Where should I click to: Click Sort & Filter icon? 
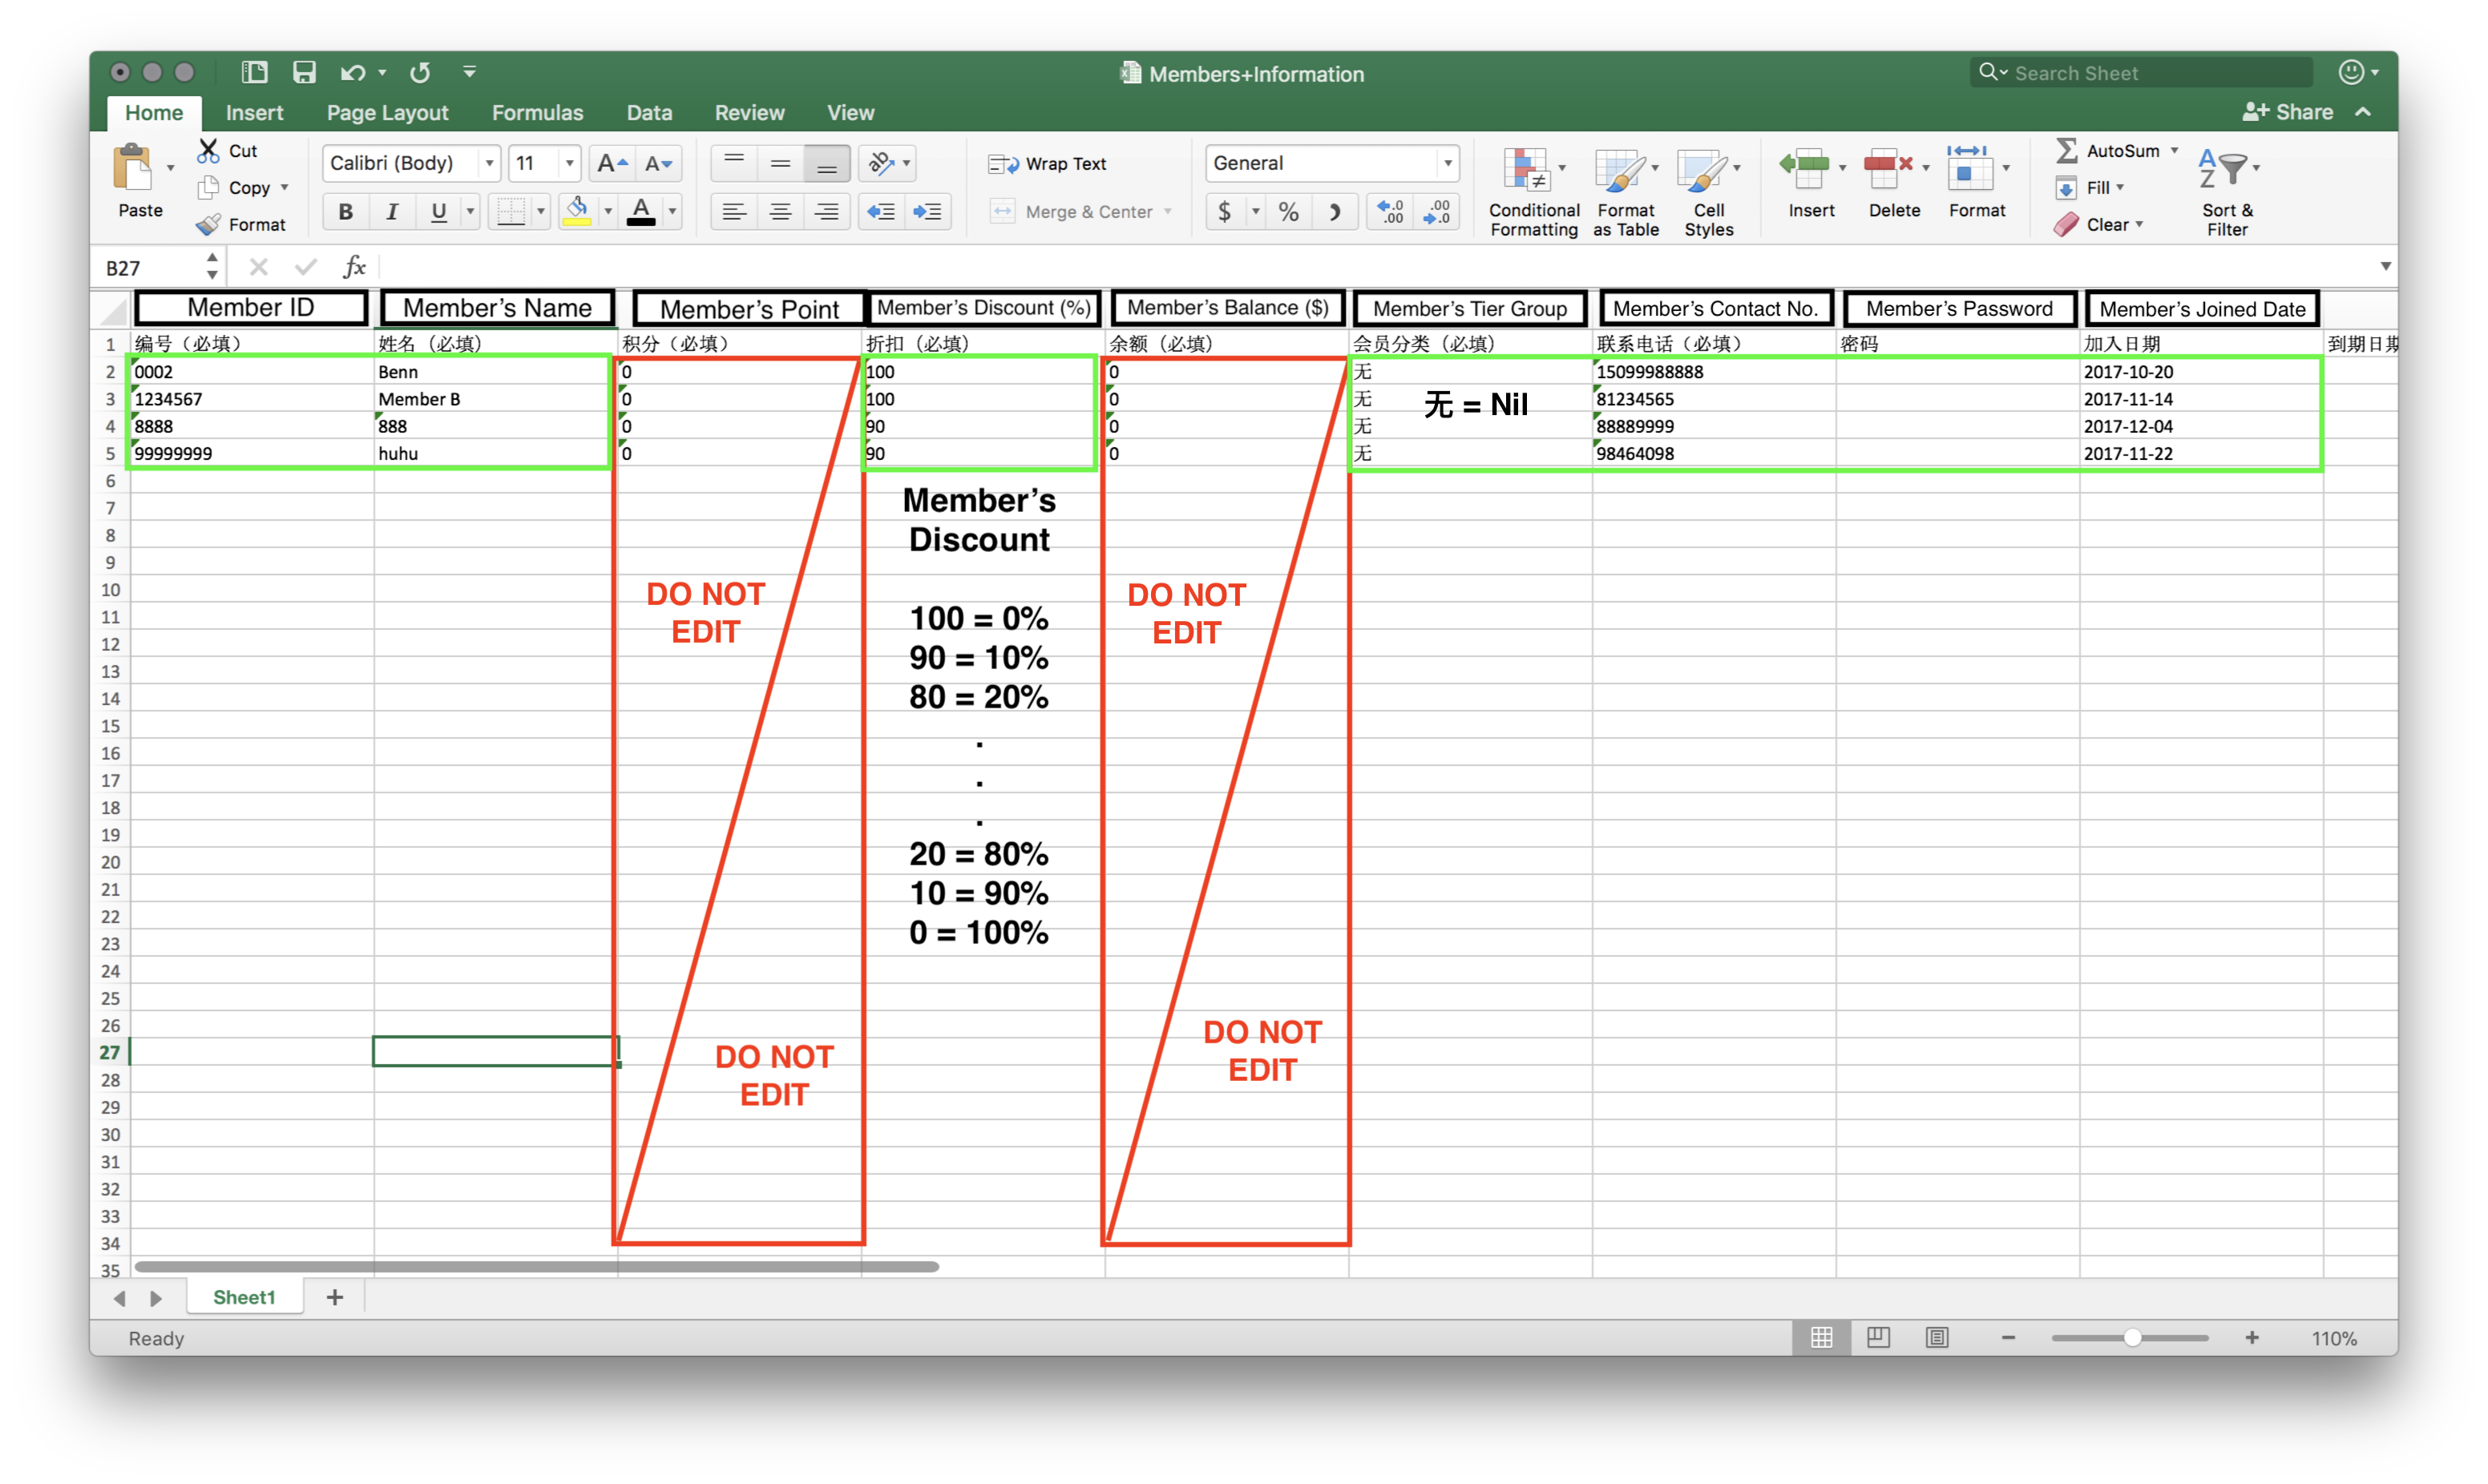point(2224,170)
